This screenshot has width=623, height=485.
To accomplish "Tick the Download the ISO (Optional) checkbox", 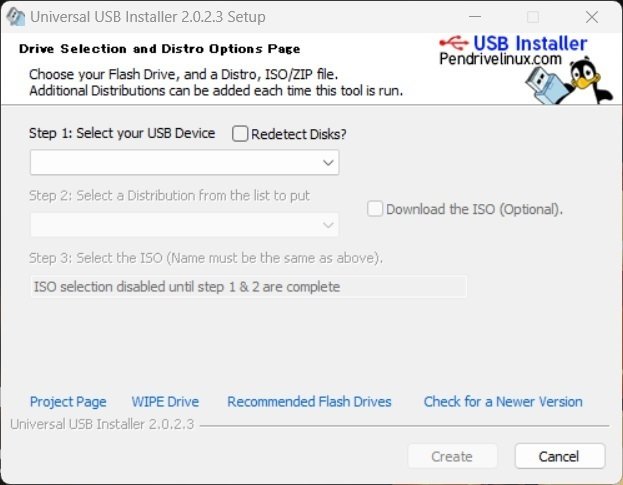I will pyautogui.click(x=375, y=209).
